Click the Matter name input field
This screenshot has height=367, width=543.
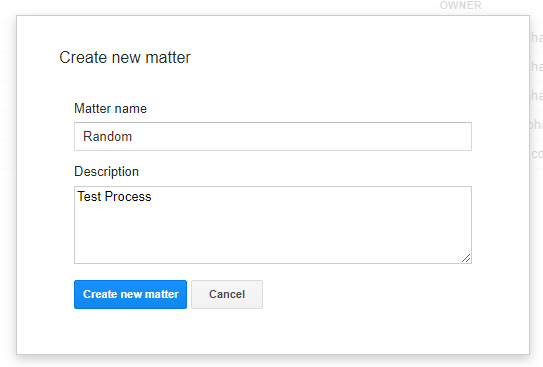[x=273, y=136]
